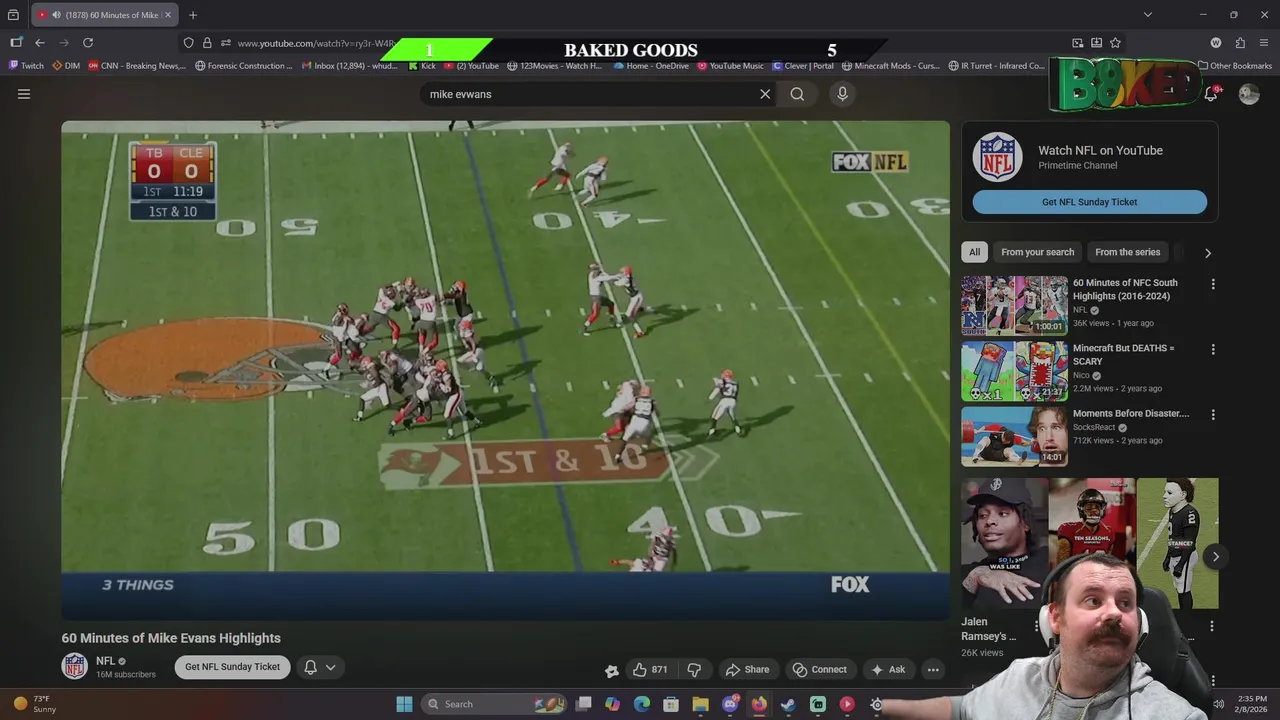Click the Ask button below video
The width and height of the screenshot is (1280, 720).
point(887,670)
